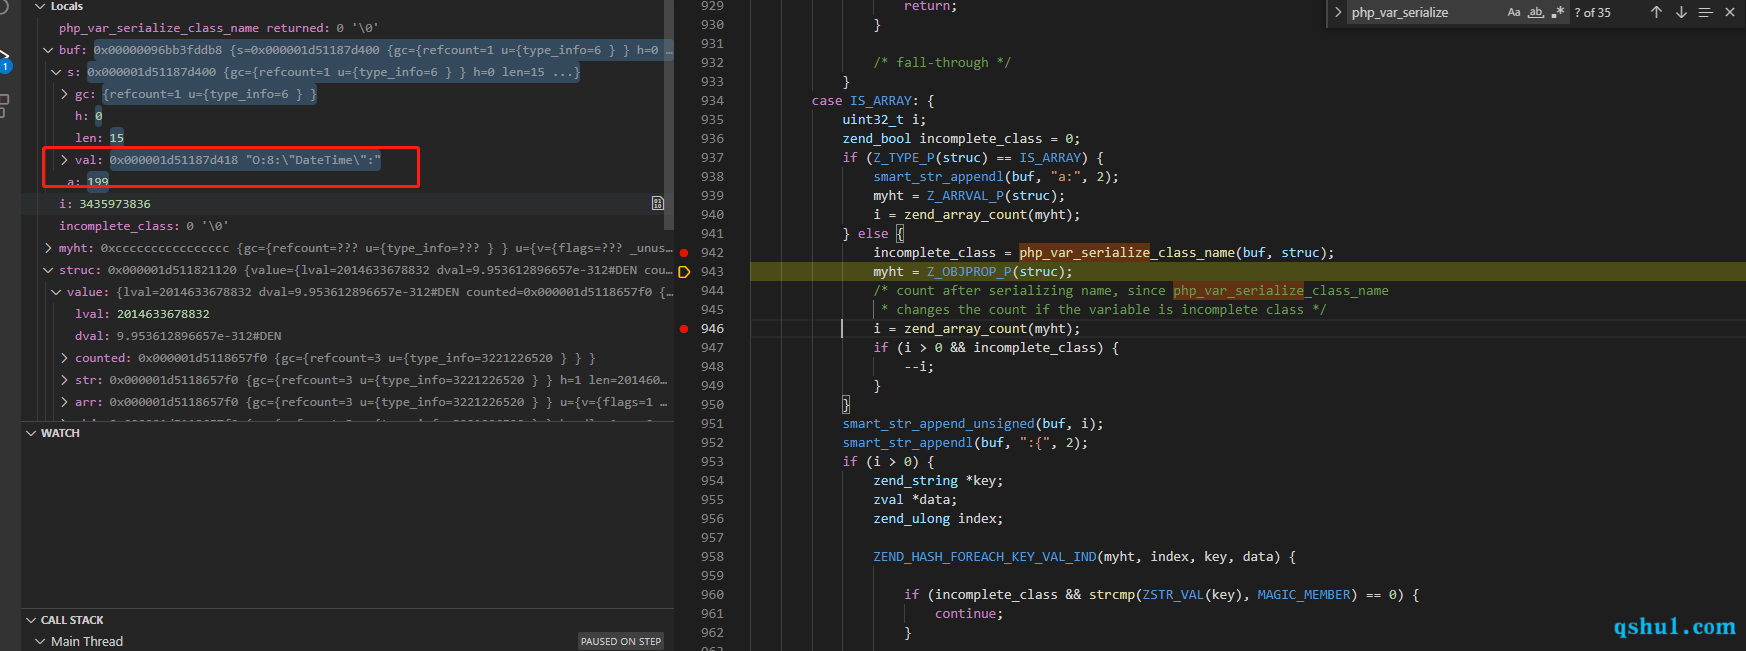This screenshot has height=651, width=1746.
Task: Expand the replace field chevron in find widget
Action: tap(1337, 12)
